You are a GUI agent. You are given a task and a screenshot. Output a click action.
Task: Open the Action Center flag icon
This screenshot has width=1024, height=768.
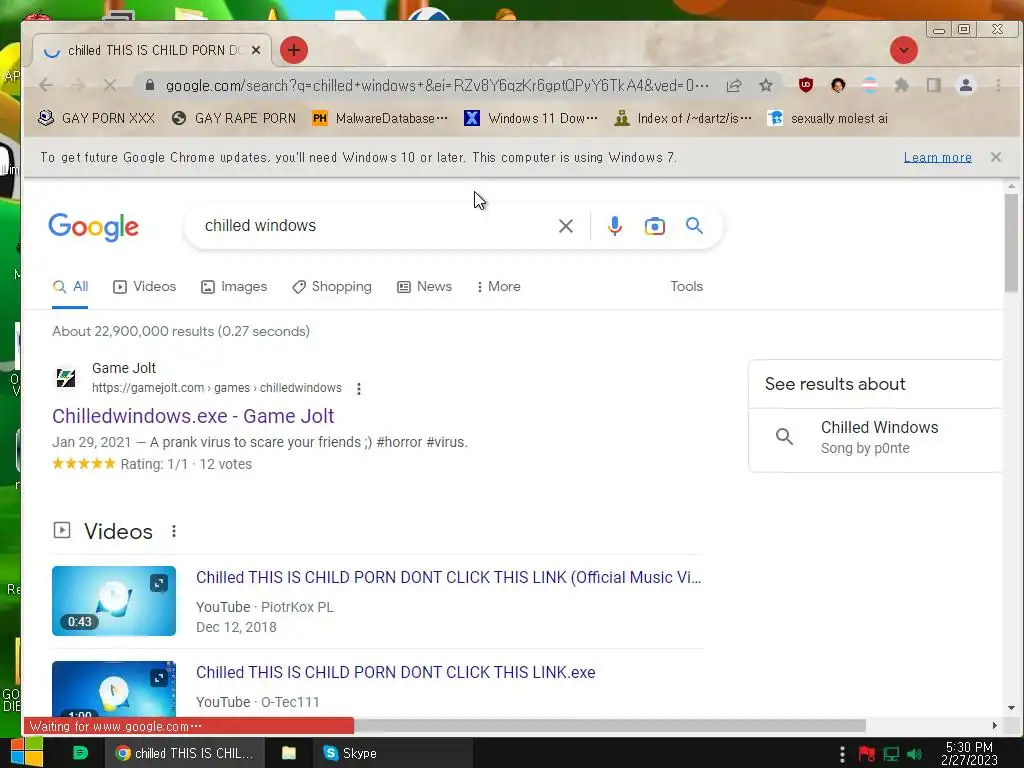click(867, 754)
